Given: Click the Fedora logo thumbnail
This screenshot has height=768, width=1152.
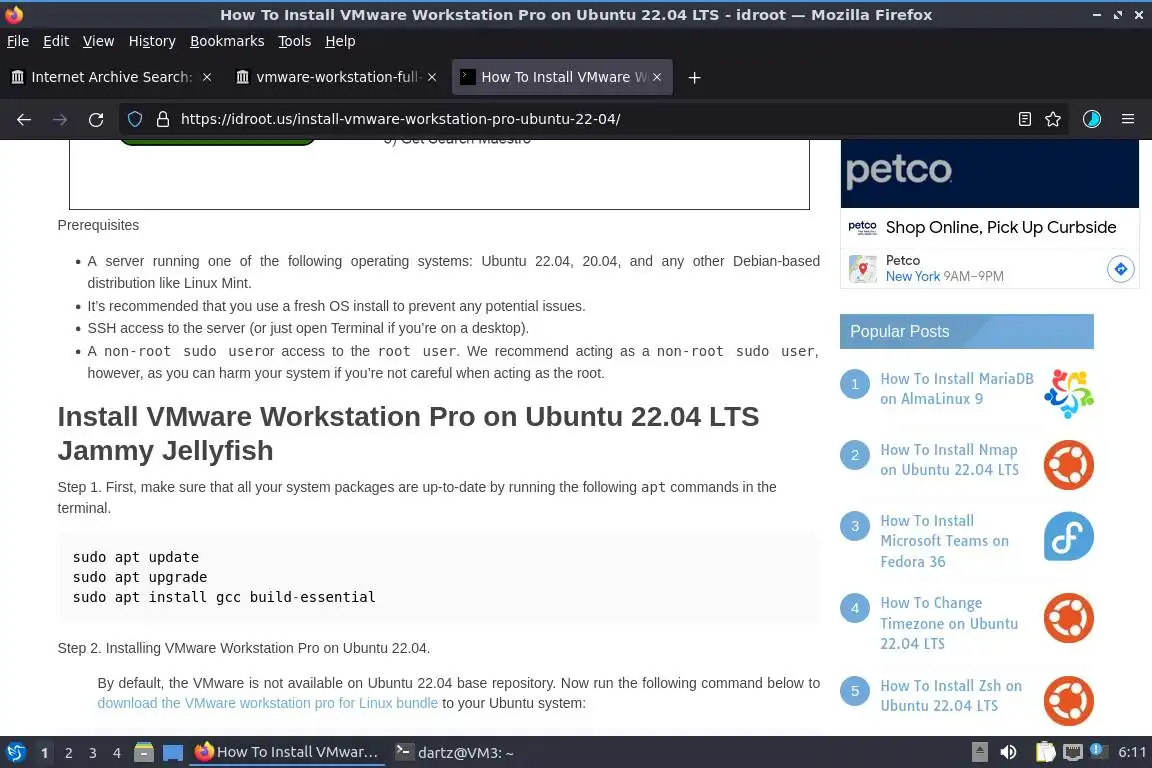Looking at the screenshot, I should [1069, 536].
